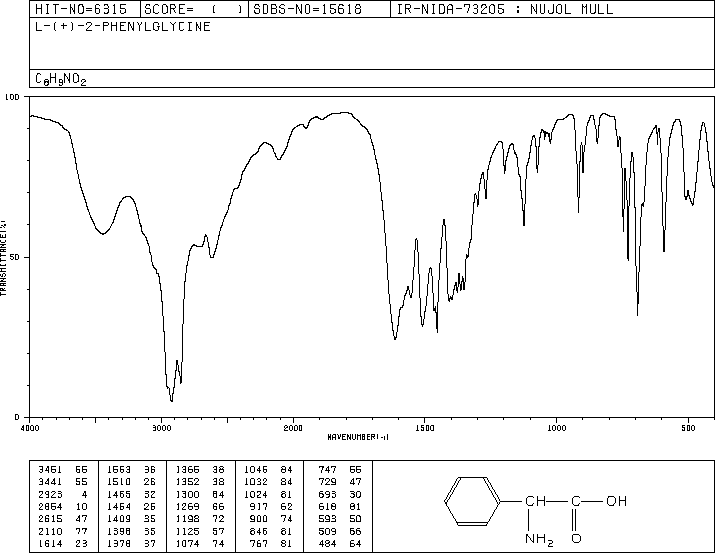Image resolution: width=715 pixels, height=553 pixels.
Task: Select the 917 wavenumber in the peak table
Action: [259, 506]
